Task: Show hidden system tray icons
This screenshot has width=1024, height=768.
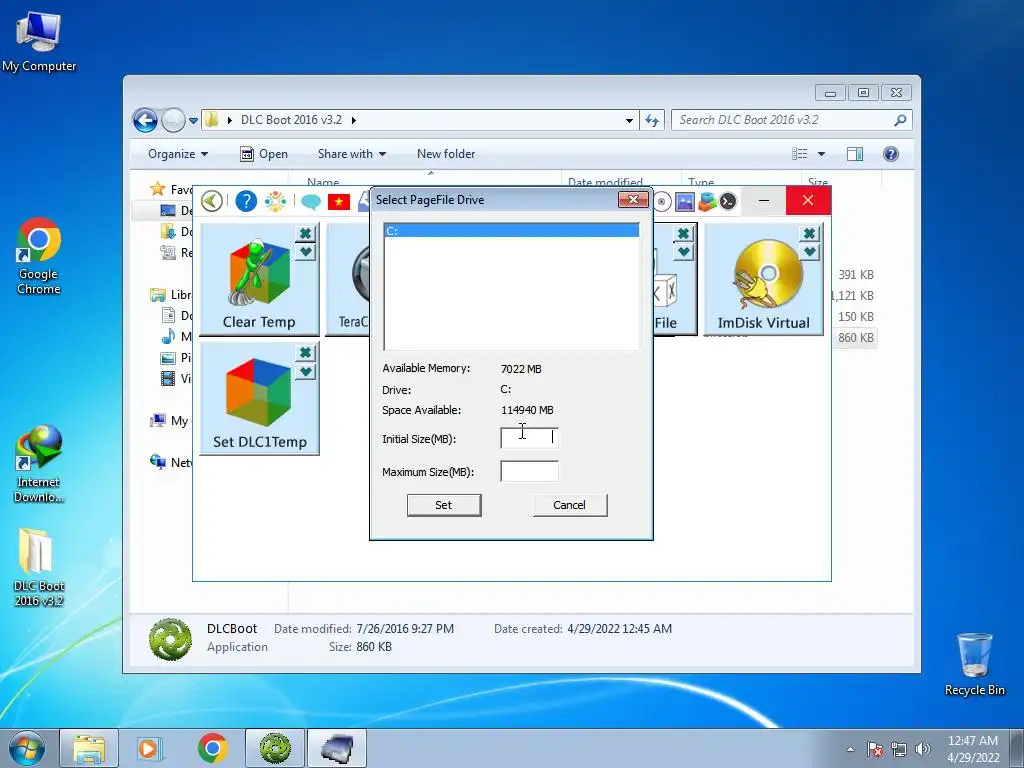Action: [850, 749]
